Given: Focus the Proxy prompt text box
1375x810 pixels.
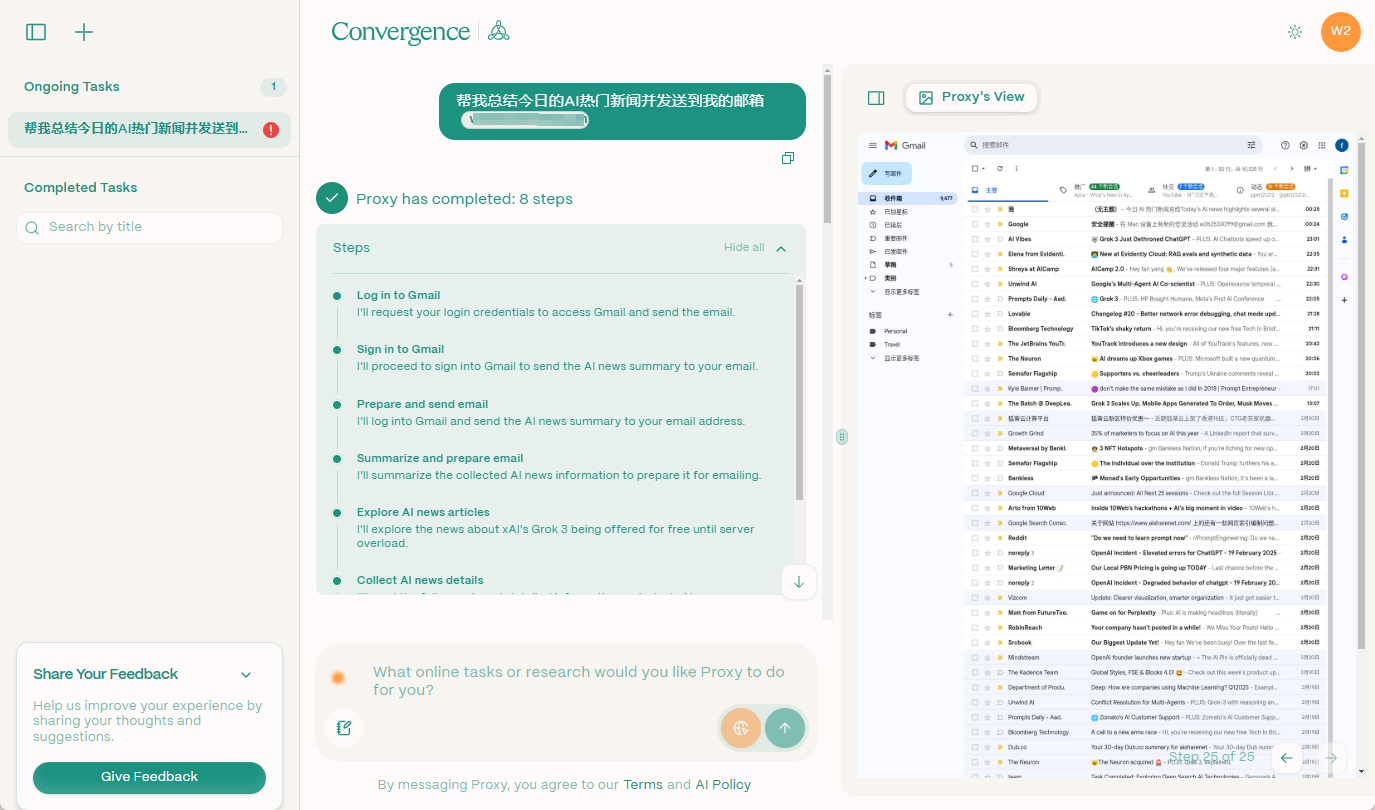Looking at the screenshot, I should pos(580,681).
